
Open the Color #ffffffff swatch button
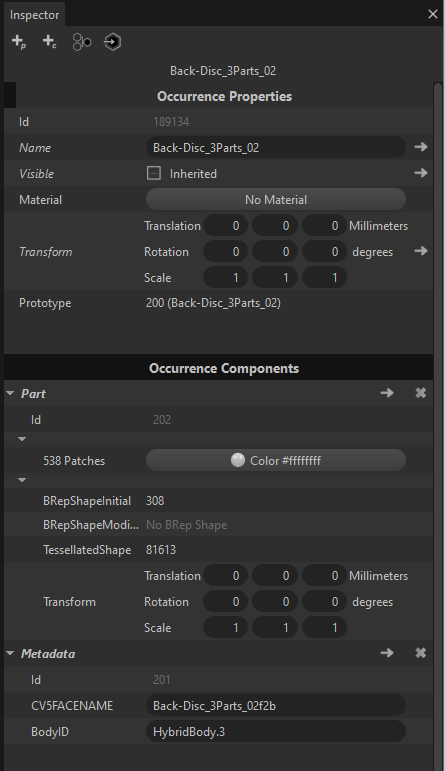(x=276, y=461)
